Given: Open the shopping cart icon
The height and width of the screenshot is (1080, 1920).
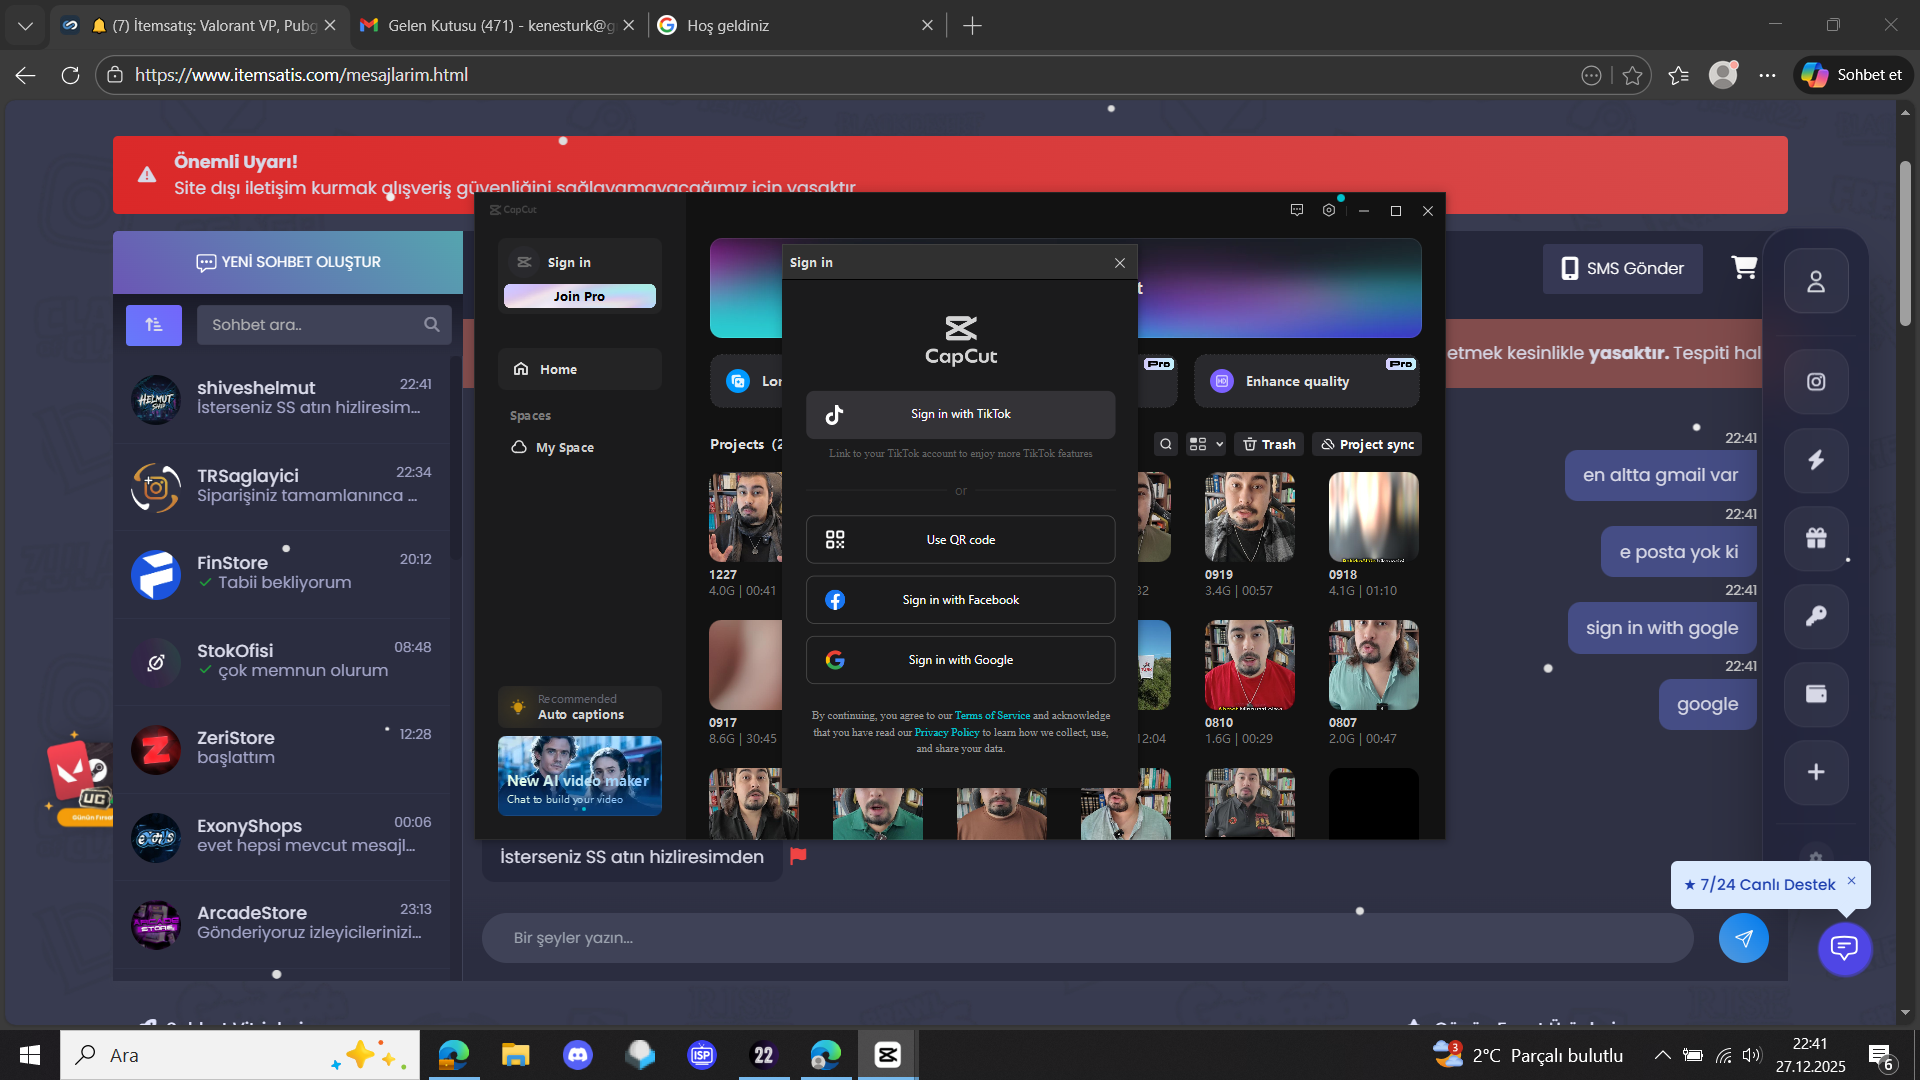Looking at the screenshot, I should (x=1744, y=267).
